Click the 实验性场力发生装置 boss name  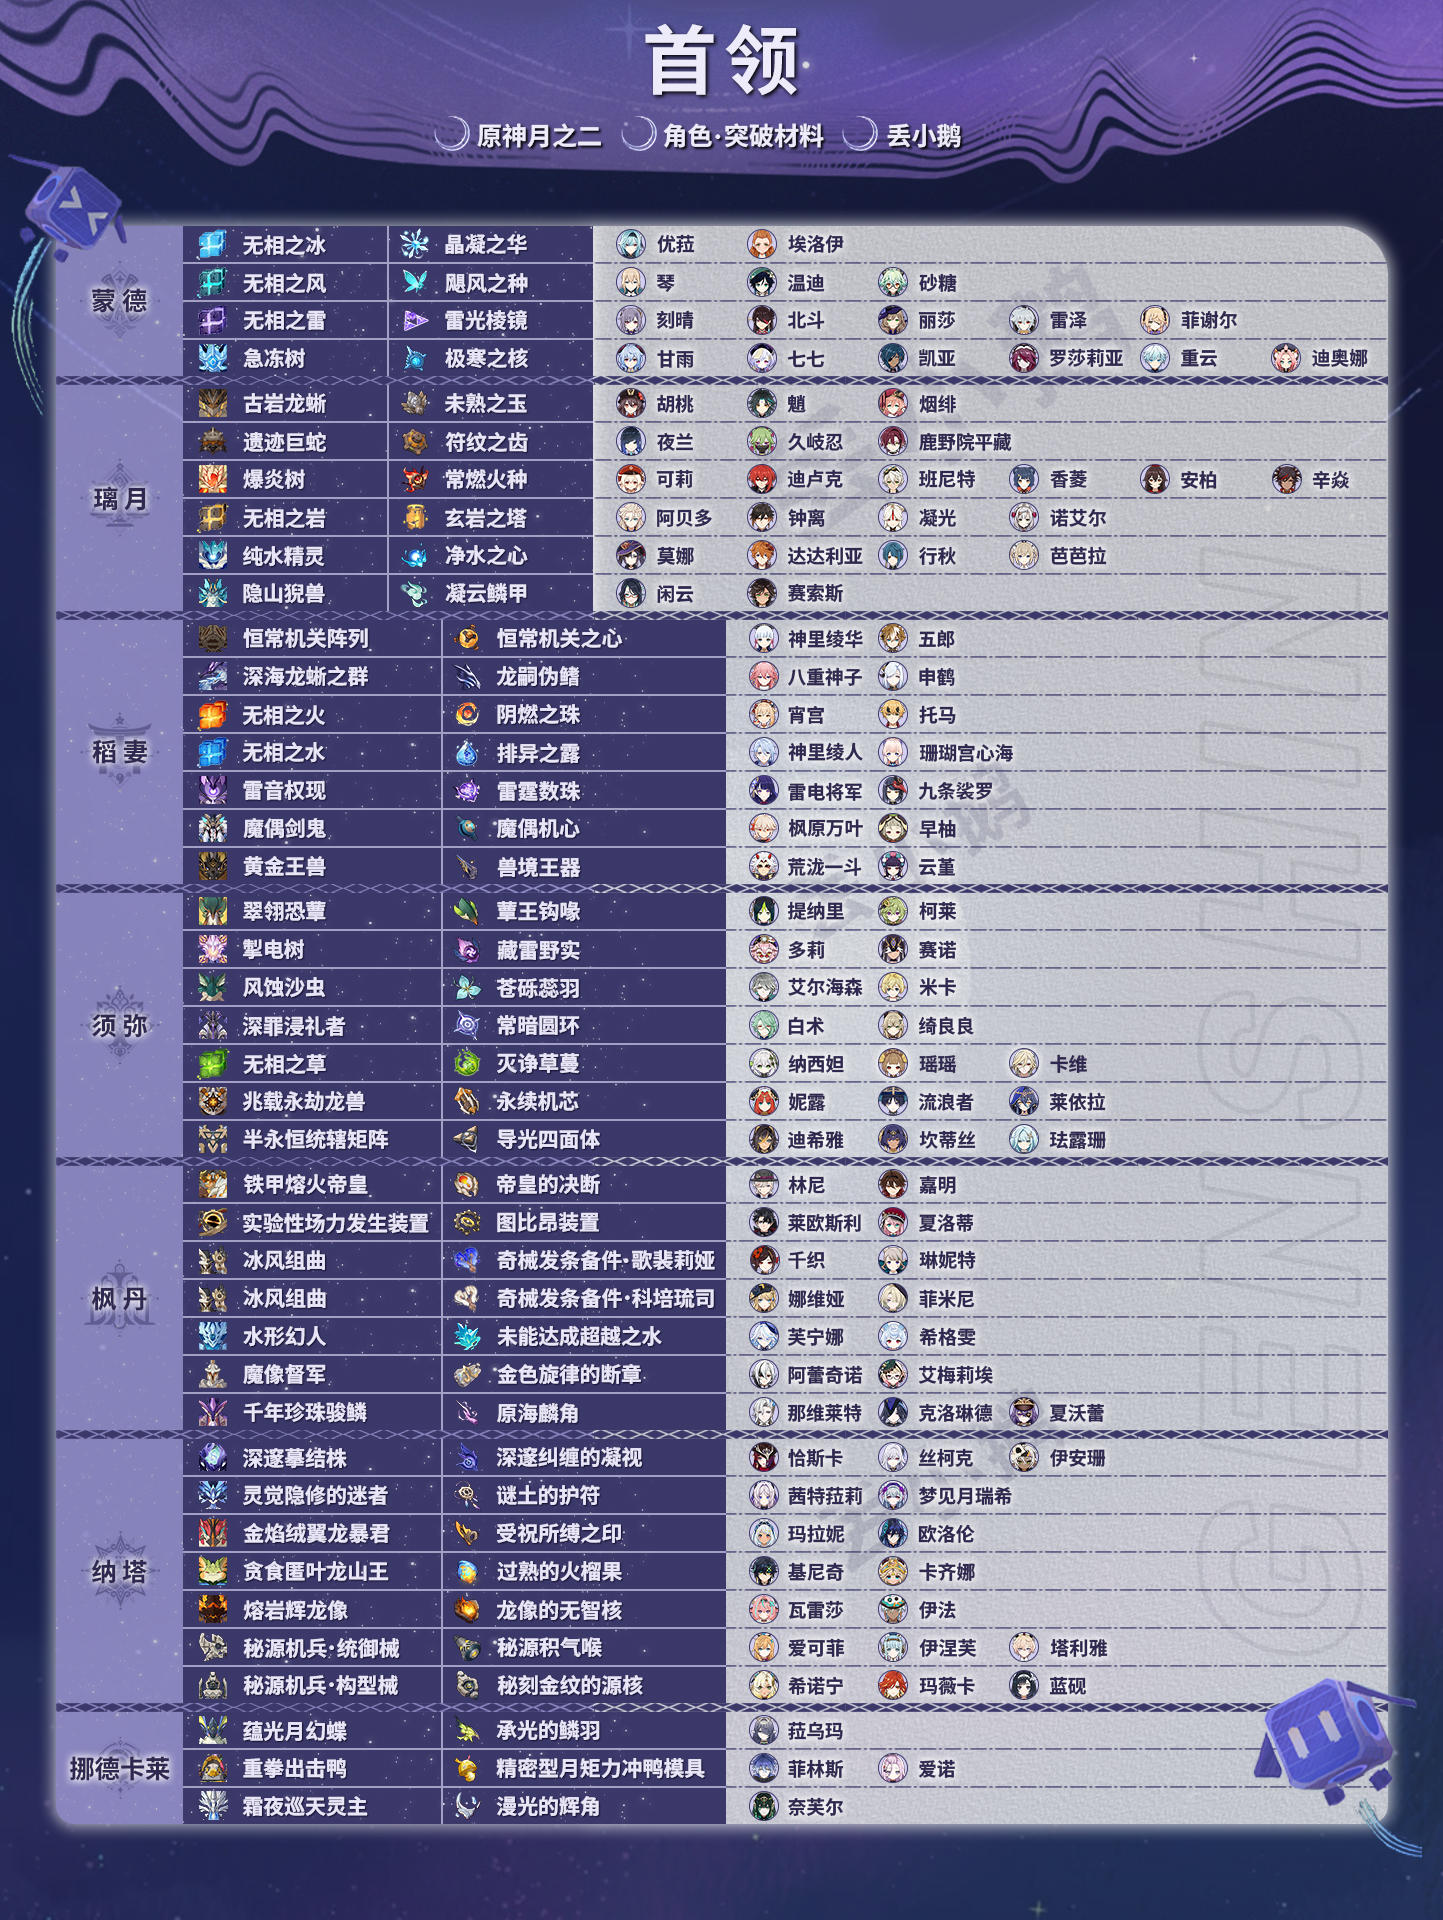(x=335, y=1223)
